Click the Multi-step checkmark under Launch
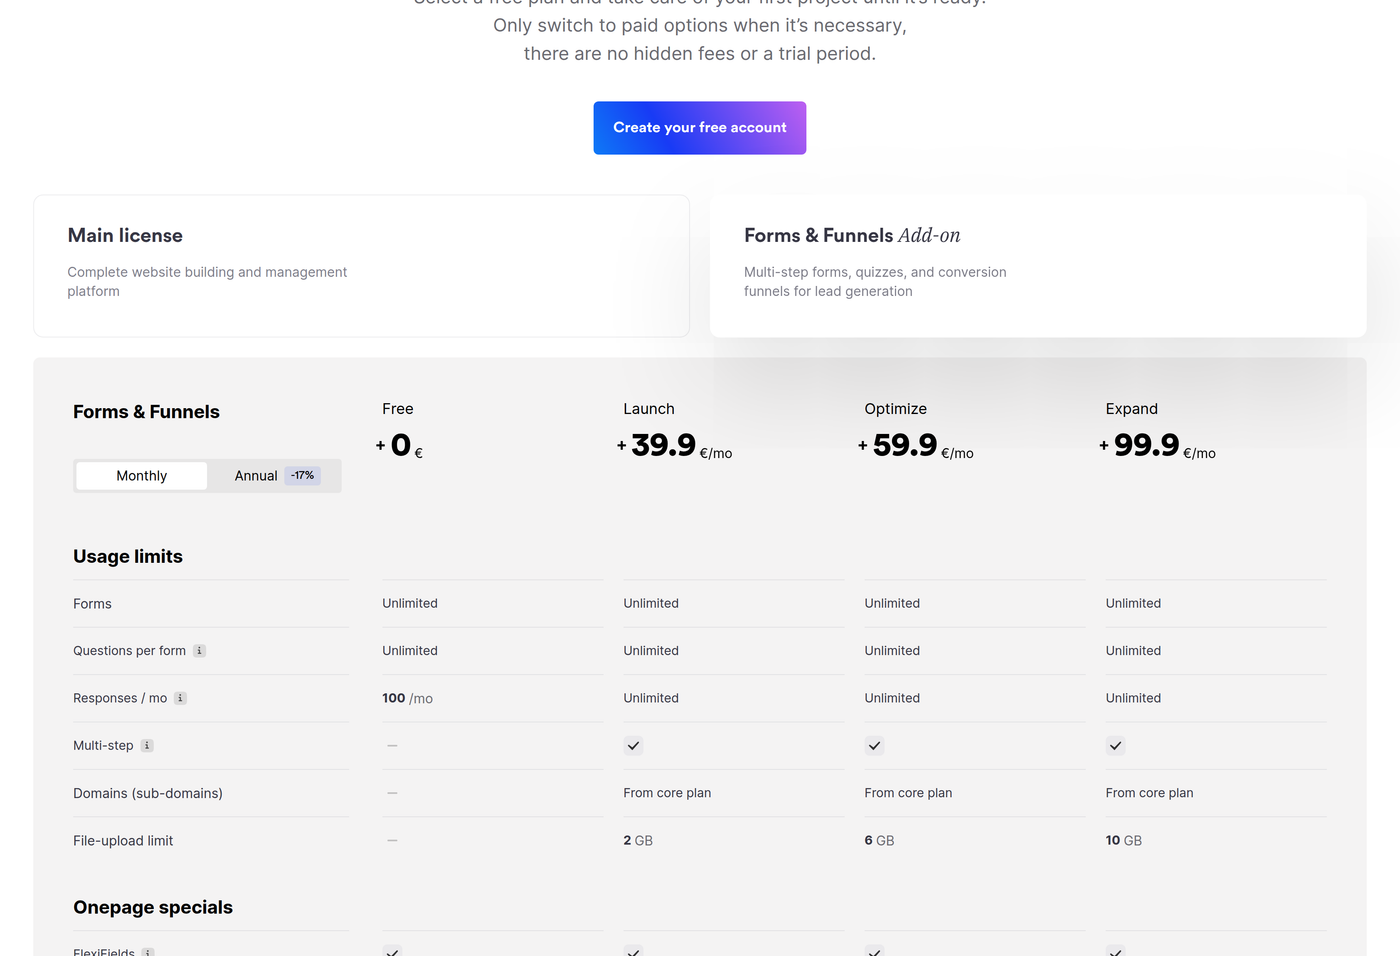The width and height of the screenshot is (1400, 956). [x=633, y=746]
